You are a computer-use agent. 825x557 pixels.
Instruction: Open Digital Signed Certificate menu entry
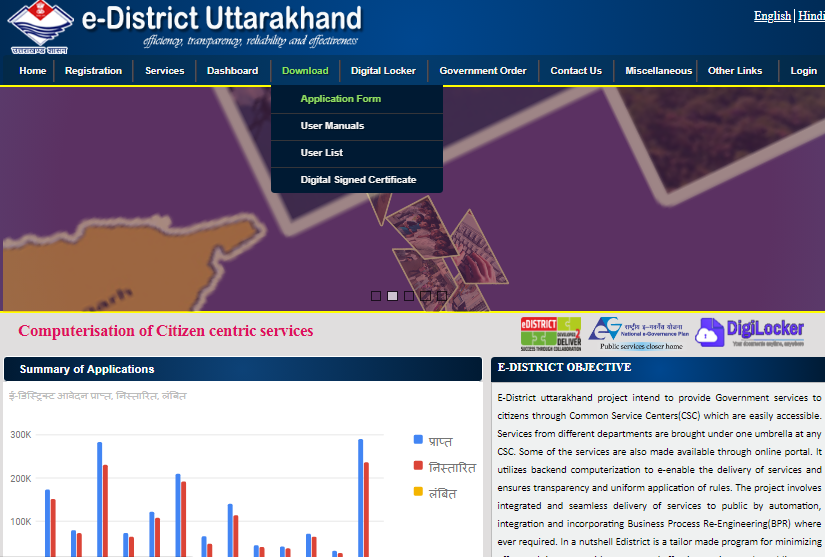pyautogui.click(x=358, y=180)
